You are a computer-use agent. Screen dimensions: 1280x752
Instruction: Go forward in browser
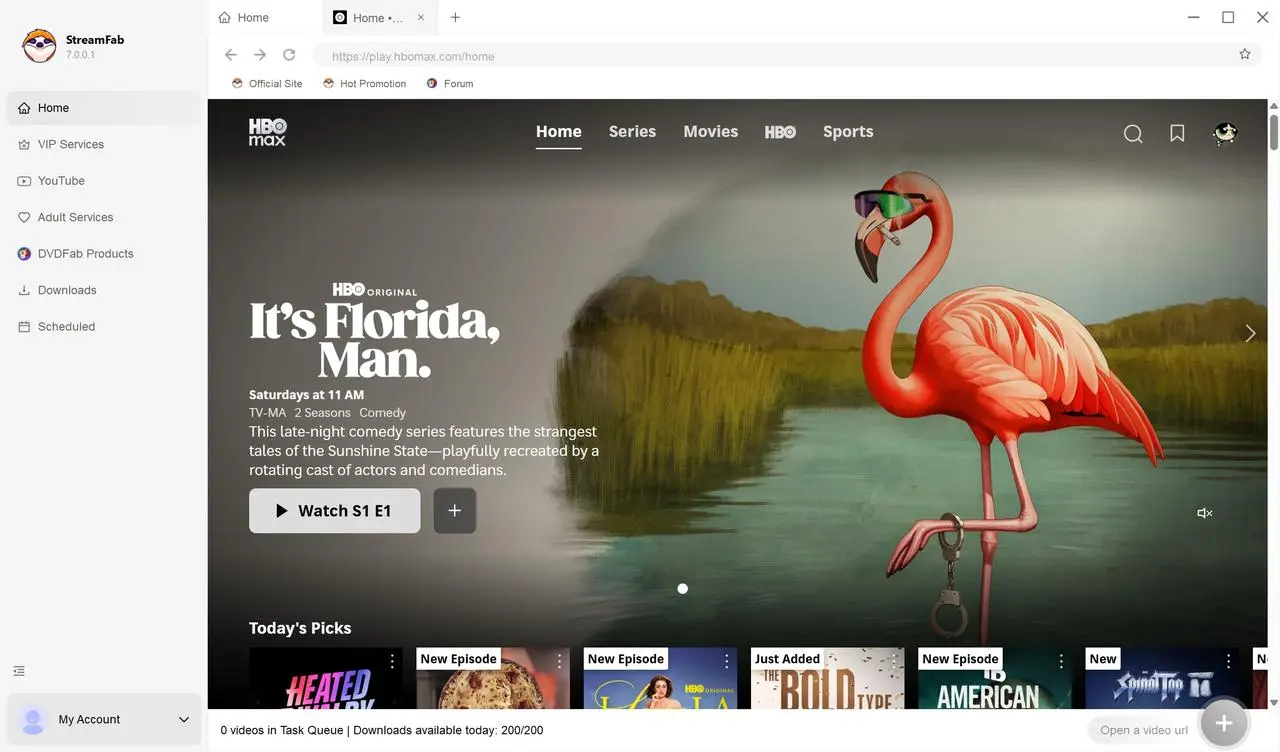[260, 55]
